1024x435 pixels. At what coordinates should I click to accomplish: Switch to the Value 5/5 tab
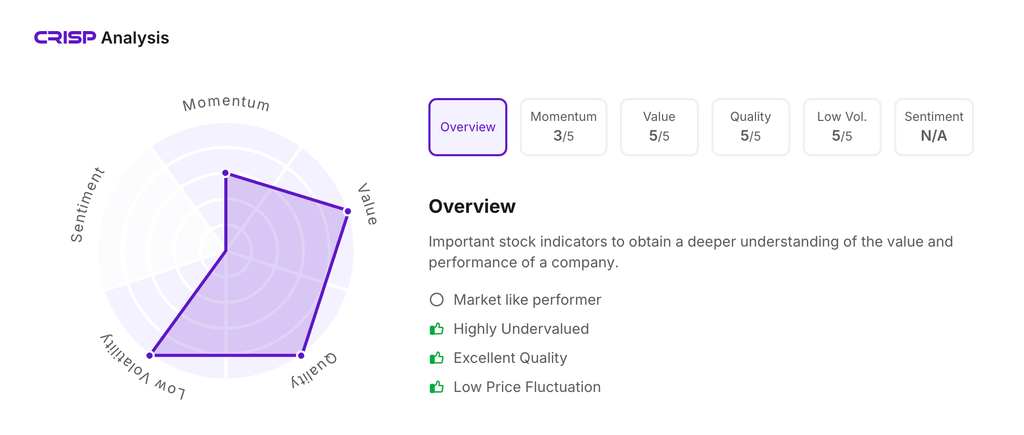[x=659, y=127]
